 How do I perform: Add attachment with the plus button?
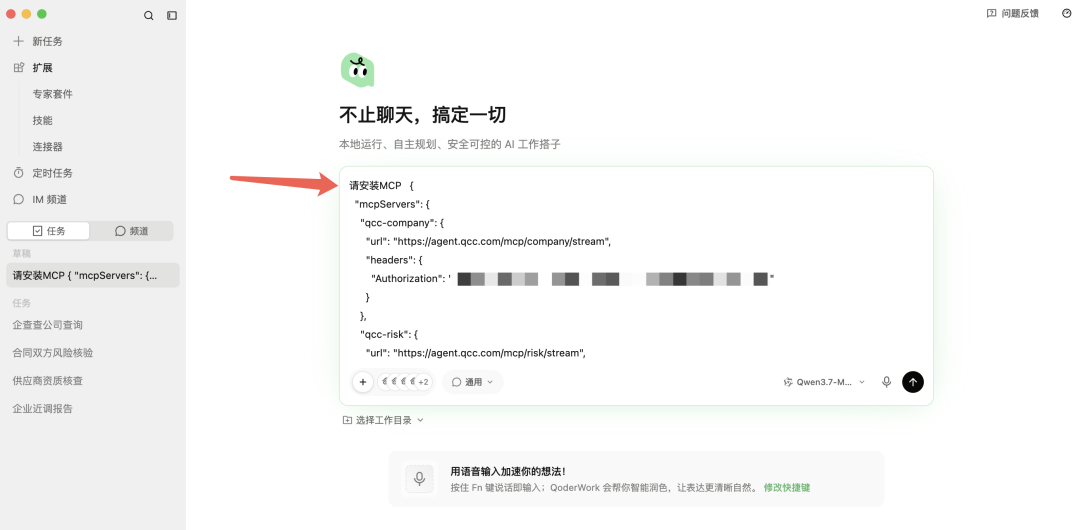pos(362,382)
